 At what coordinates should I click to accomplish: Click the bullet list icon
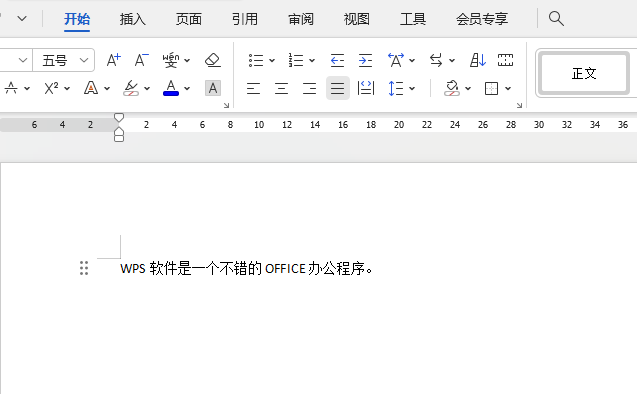[256, 60]
